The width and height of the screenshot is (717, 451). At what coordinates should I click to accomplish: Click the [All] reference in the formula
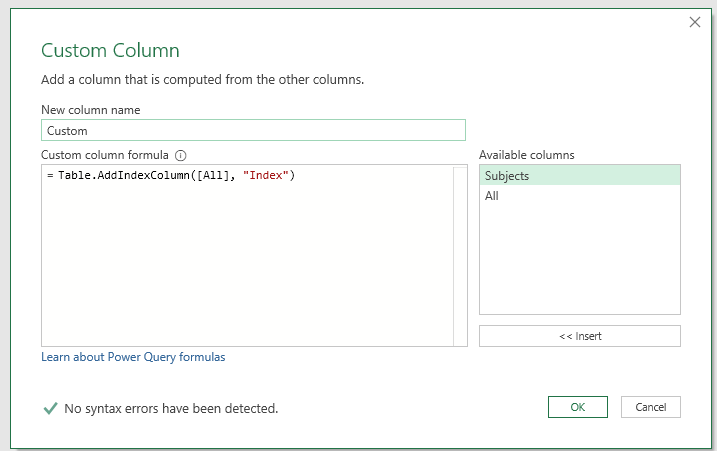213,175
